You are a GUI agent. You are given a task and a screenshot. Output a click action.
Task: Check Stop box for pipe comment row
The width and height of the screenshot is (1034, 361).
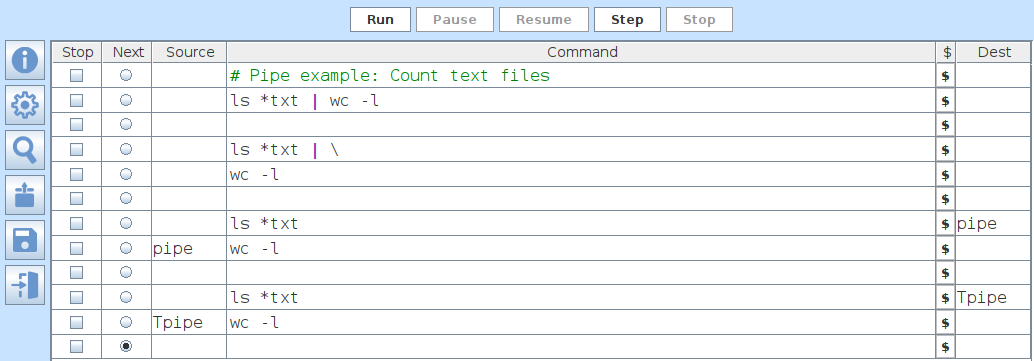pos(76,76)
